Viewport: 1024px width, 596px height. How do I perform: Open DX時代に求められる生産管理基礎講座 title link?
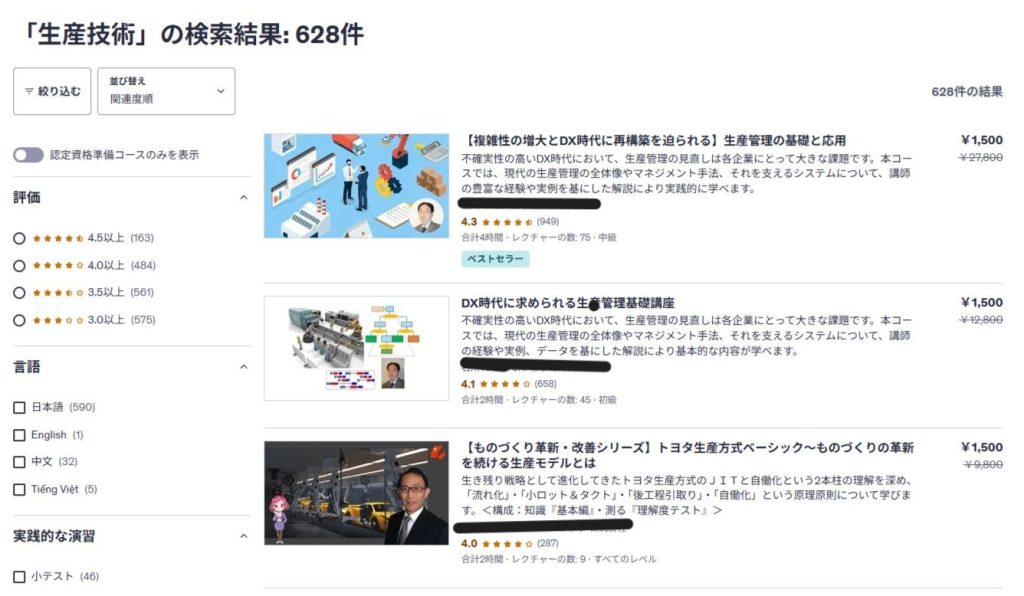point(568,303)
